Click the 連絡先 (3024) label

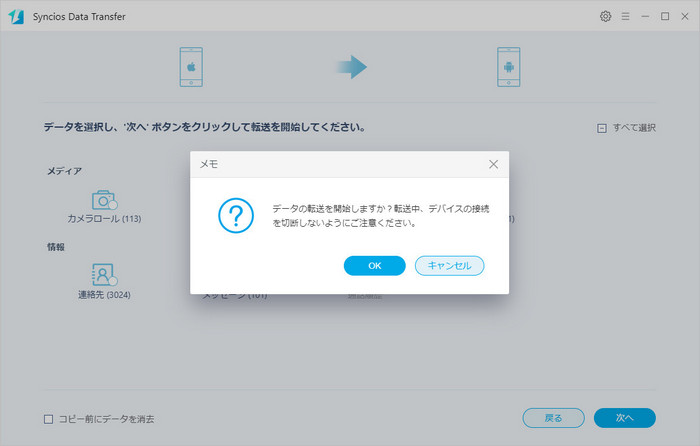tap(104, 295)
